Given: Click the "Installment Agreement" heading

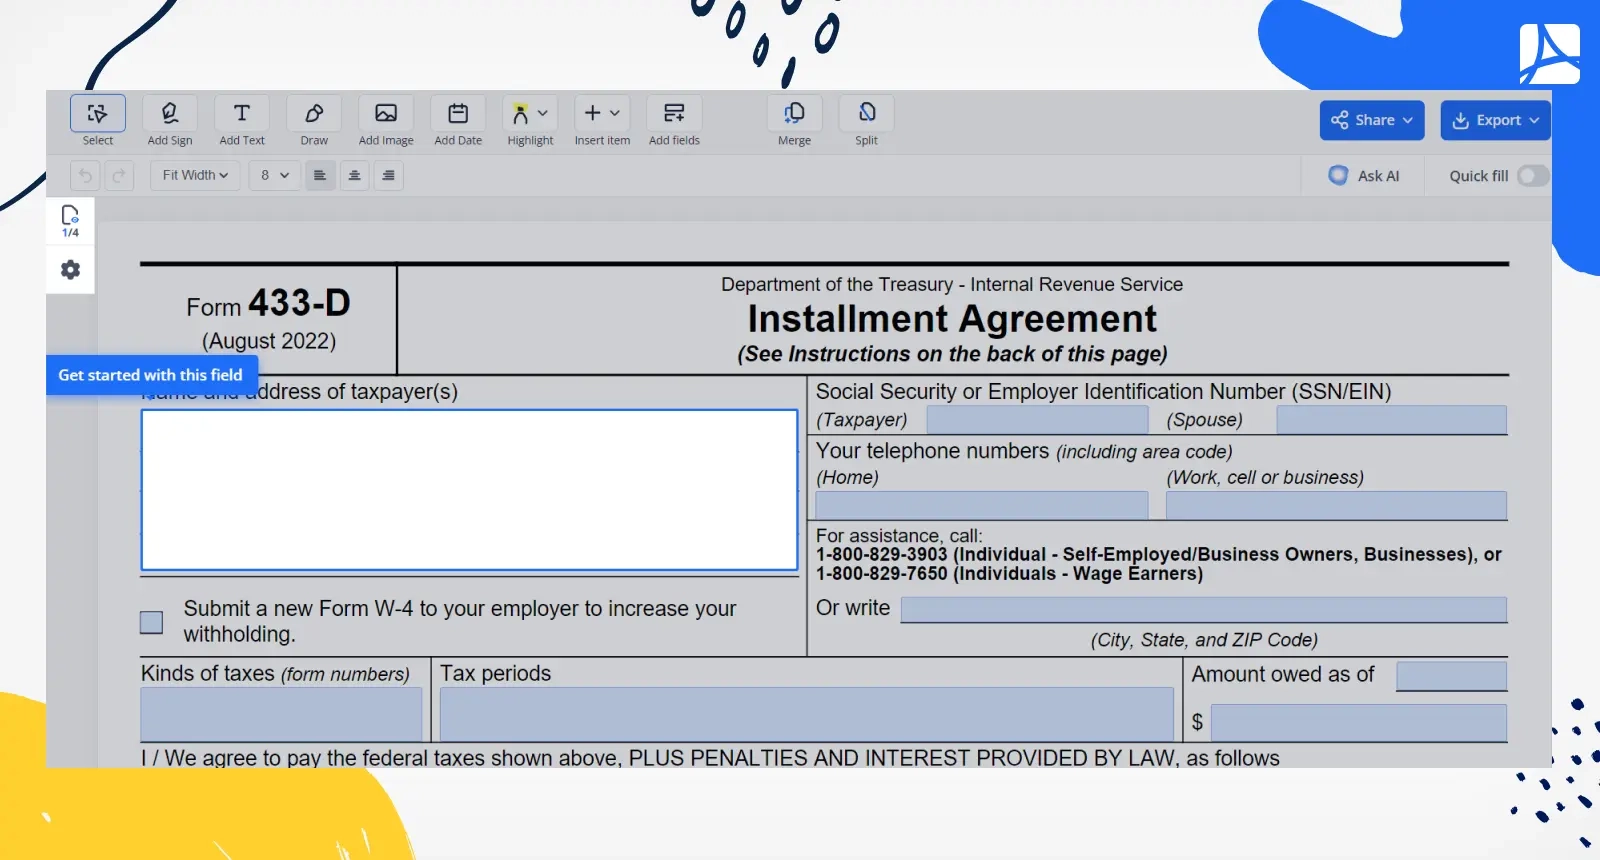Looking at the screenshot, I should point(952,319).
